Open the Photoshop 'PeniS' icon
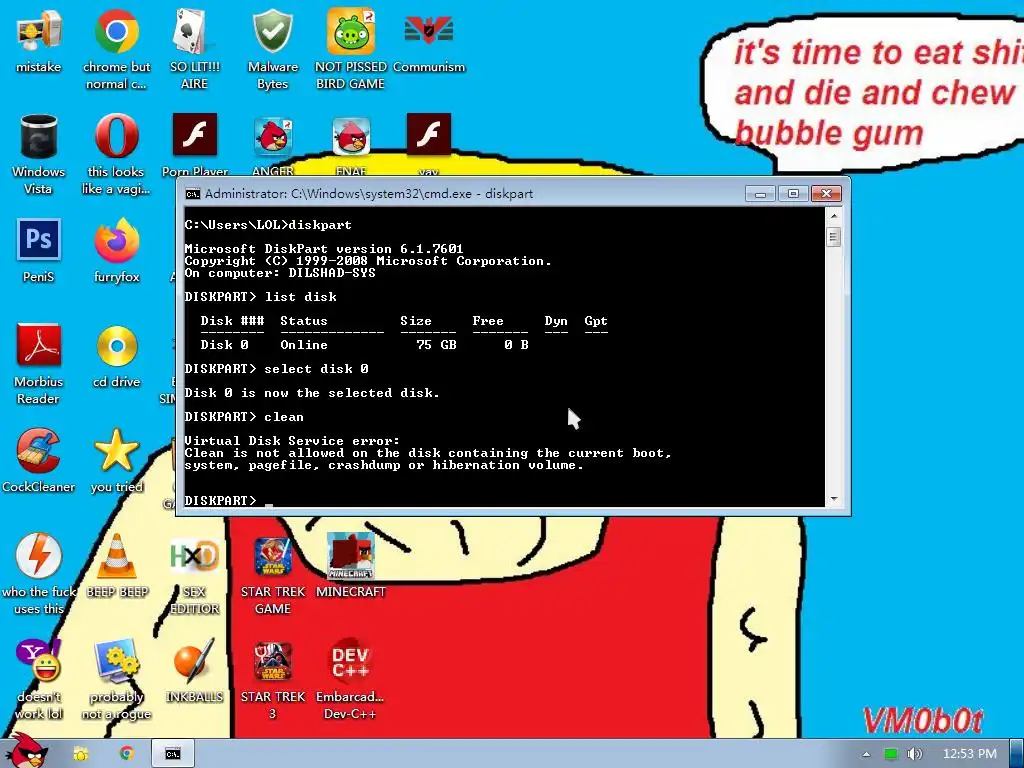The image size is (1024, 768). 39,251
